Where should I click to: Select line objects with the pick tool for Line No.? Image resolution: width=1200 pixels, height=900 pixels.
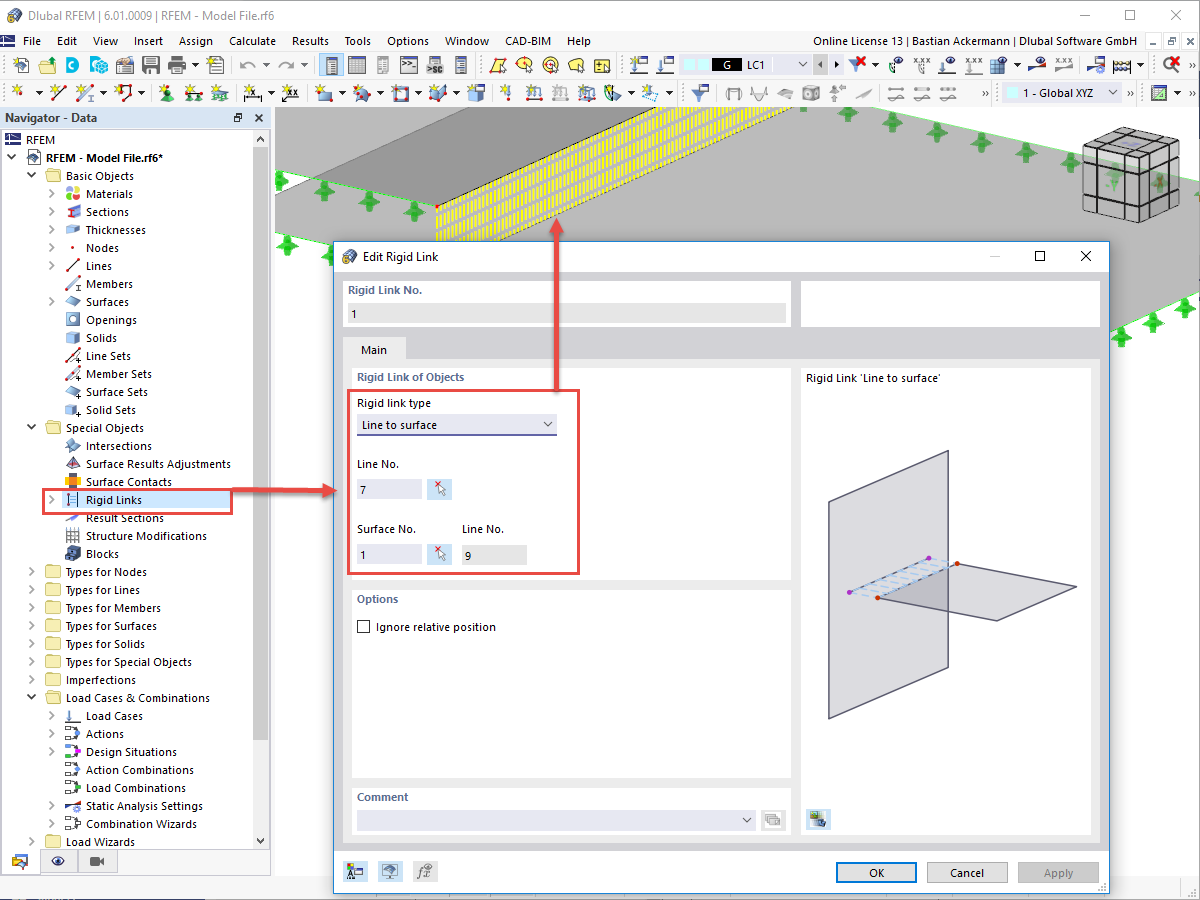point(439,489)
